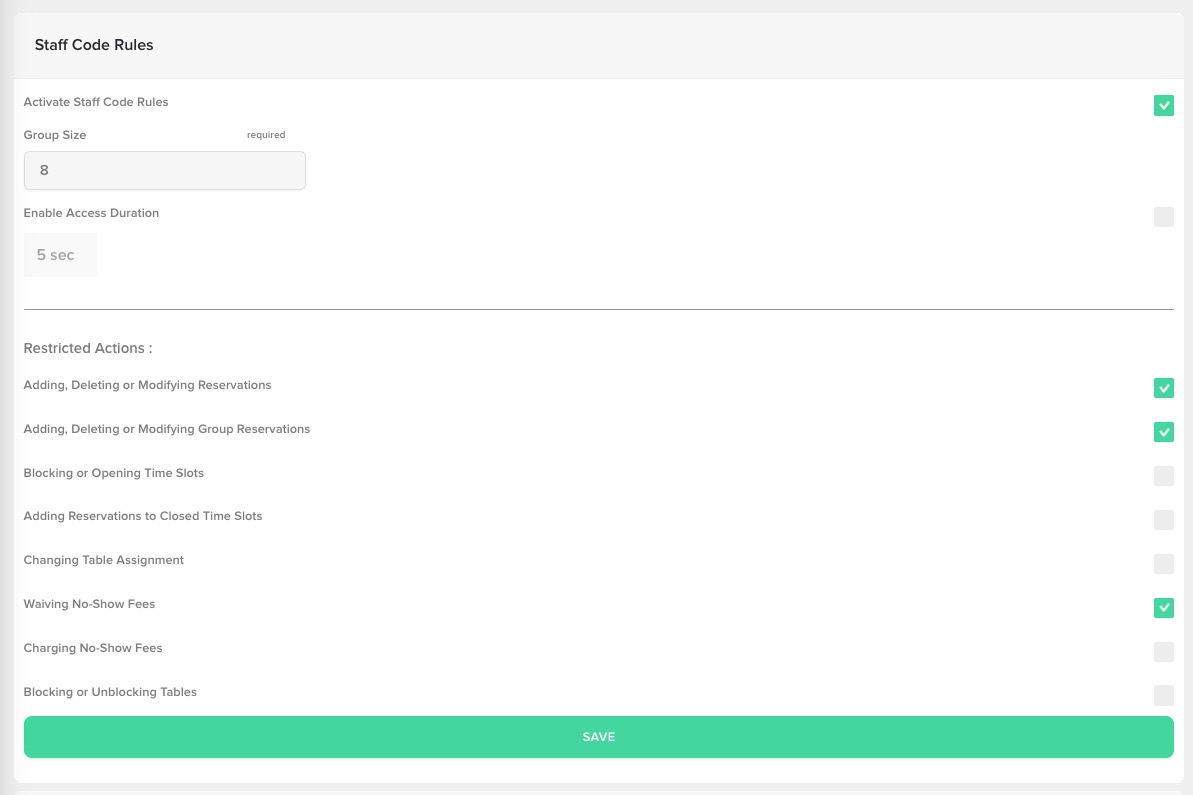Screen dimensions: 1193x795
Task: Click the Restricted Actions section heading
Action: pos(87,348)
